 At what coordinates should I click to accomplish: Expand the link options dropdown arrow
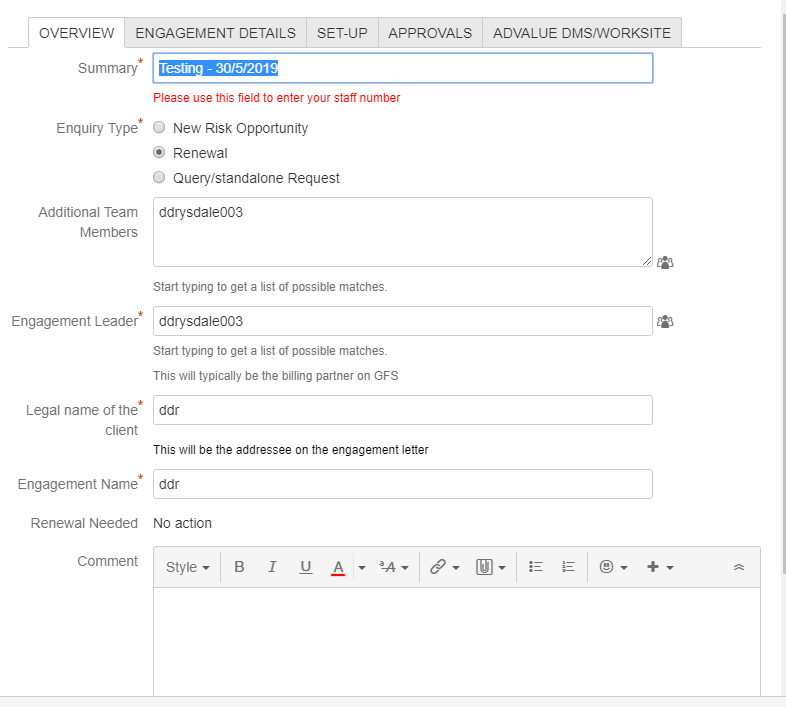(x=456, y=568)
